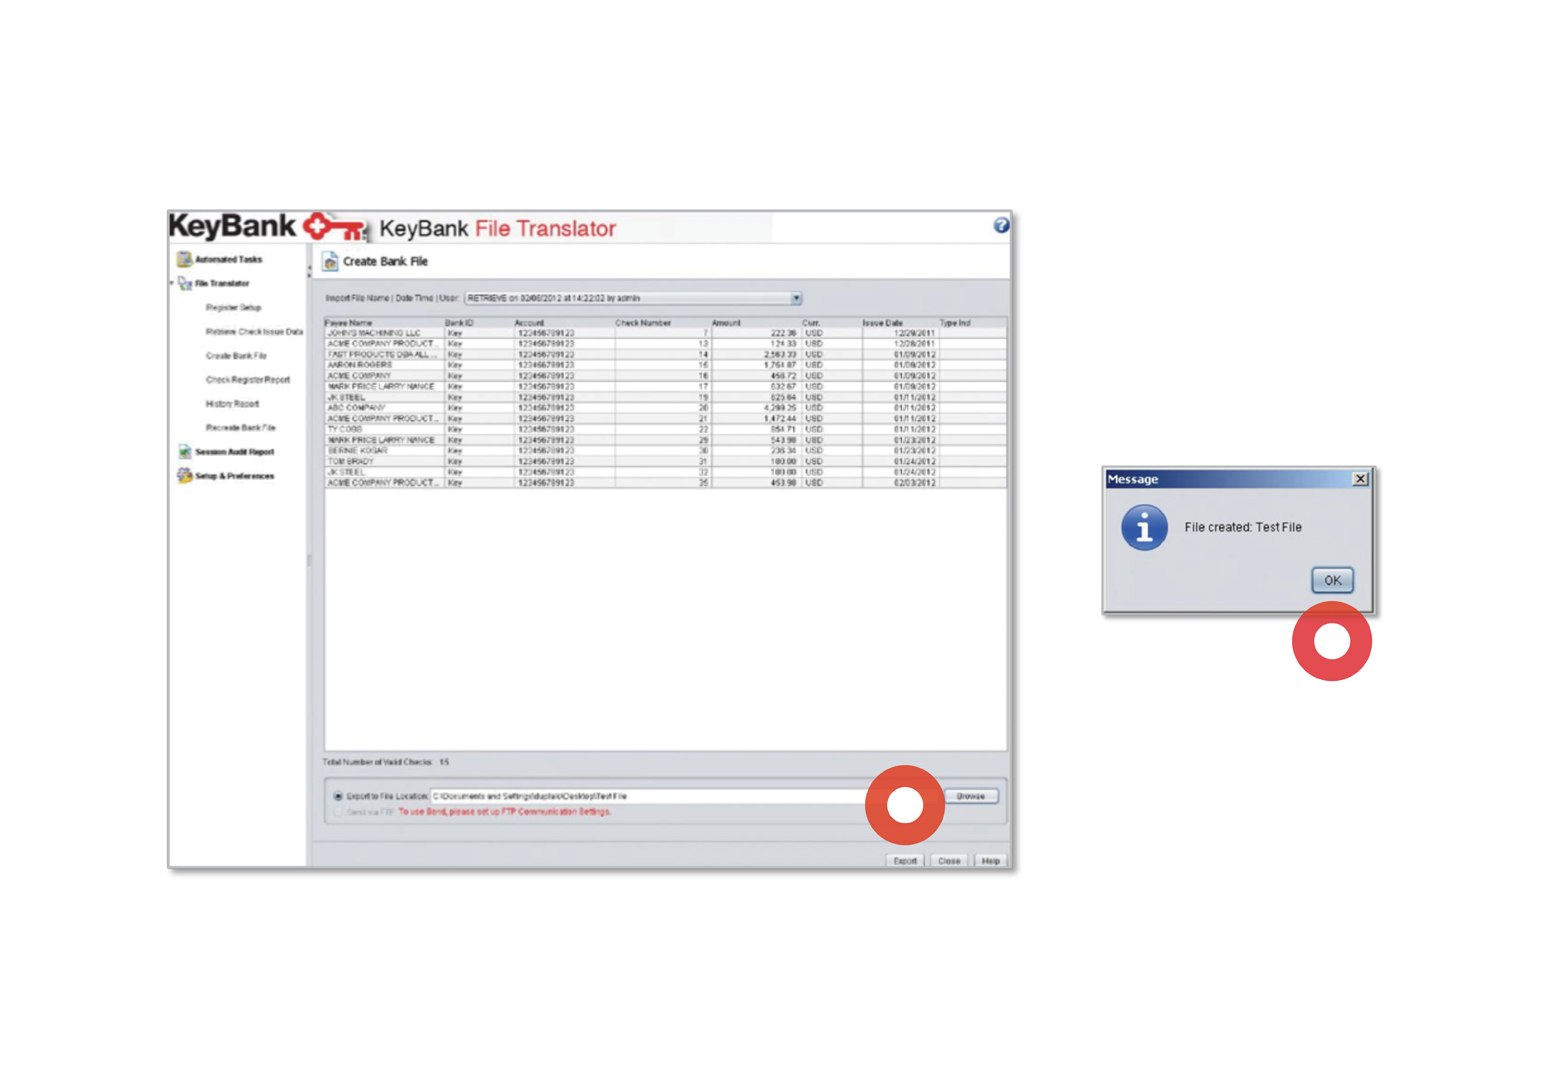1550x1087 pixels.
Task: Click amount 1,764.87 cell
Action: point(755,365)
